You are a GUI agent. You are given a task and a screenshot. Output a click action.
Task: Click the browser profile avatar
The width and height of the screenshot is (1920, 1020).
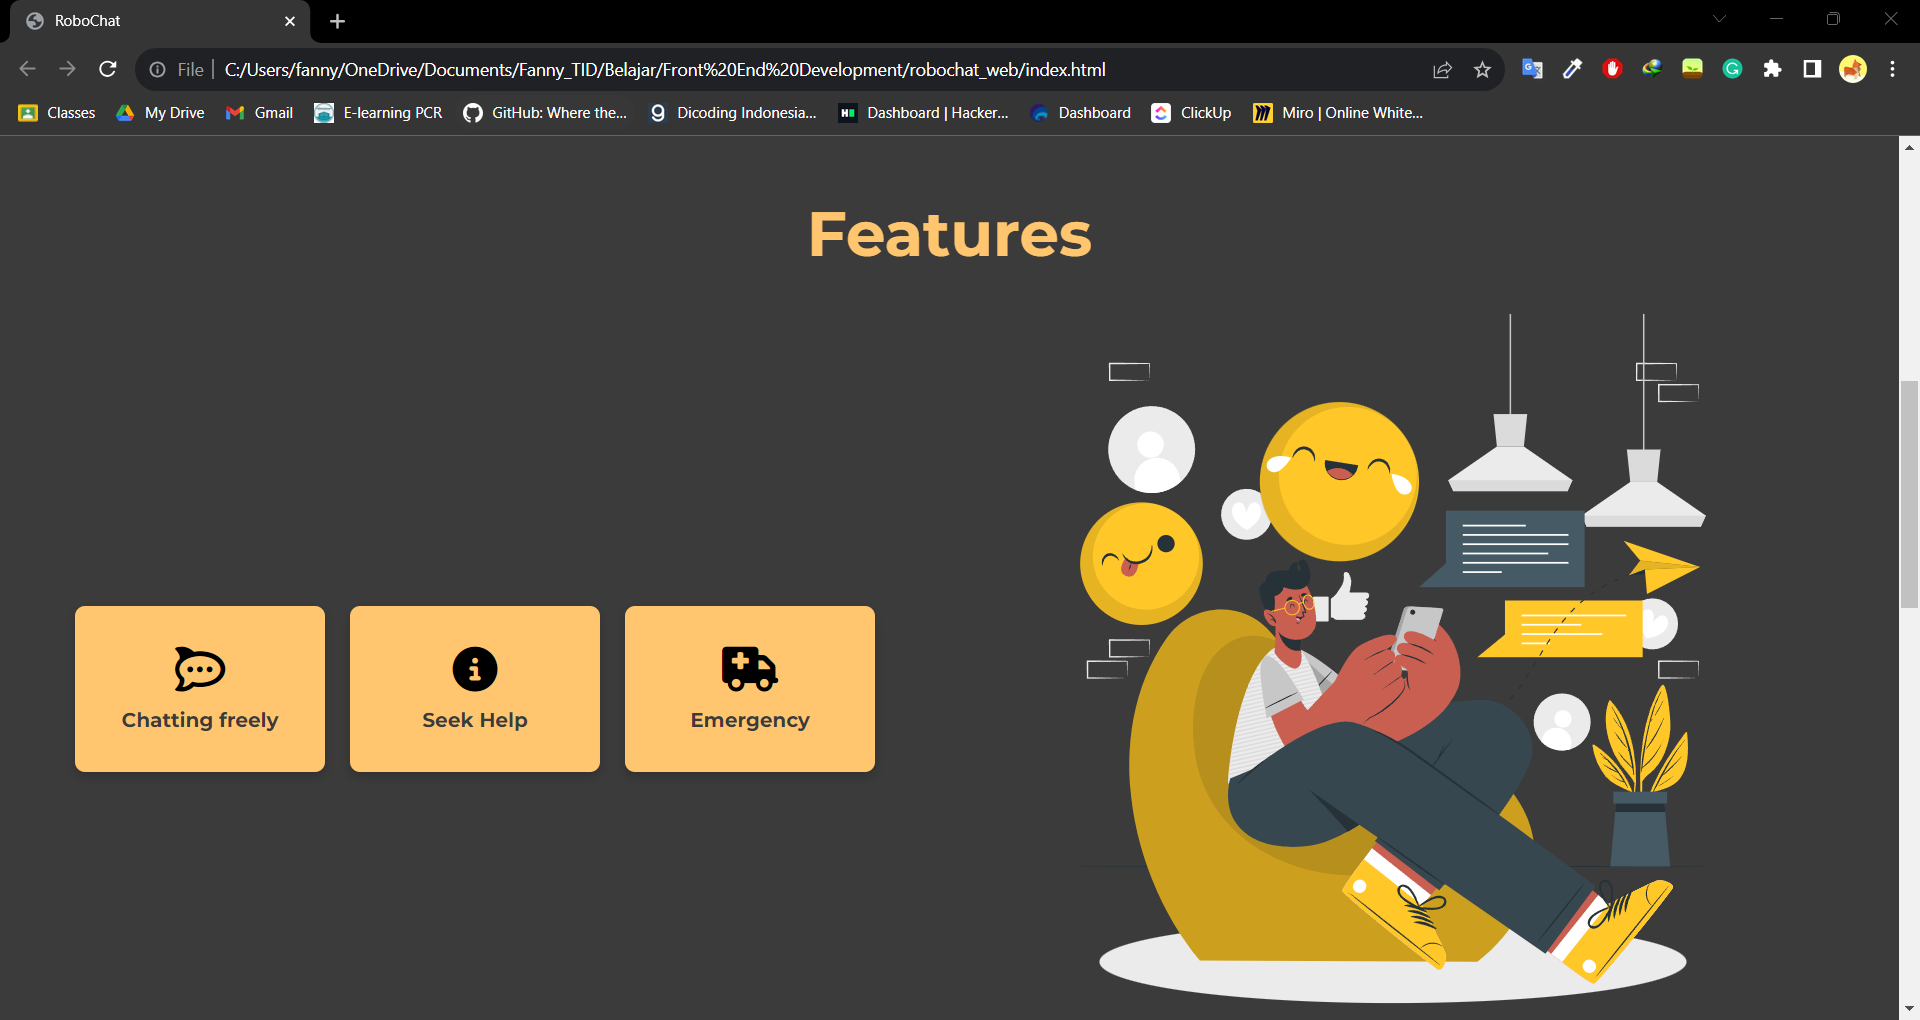(1853, 69)
